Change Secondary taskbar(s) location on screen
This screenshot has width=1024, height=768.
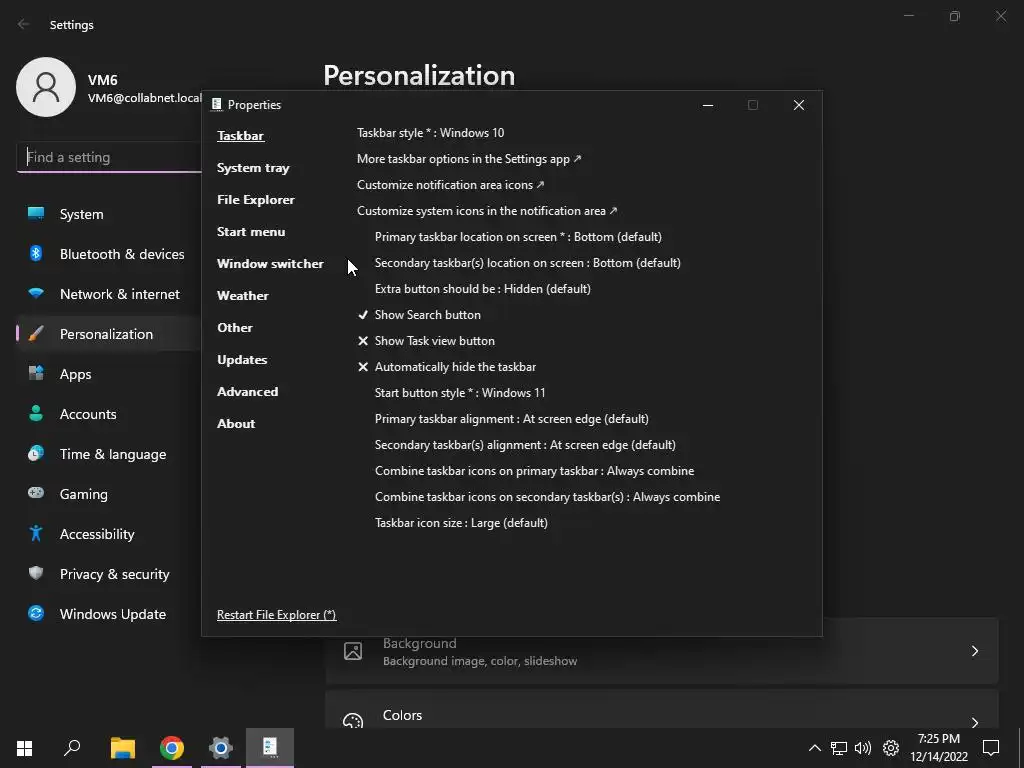(528, 263)
